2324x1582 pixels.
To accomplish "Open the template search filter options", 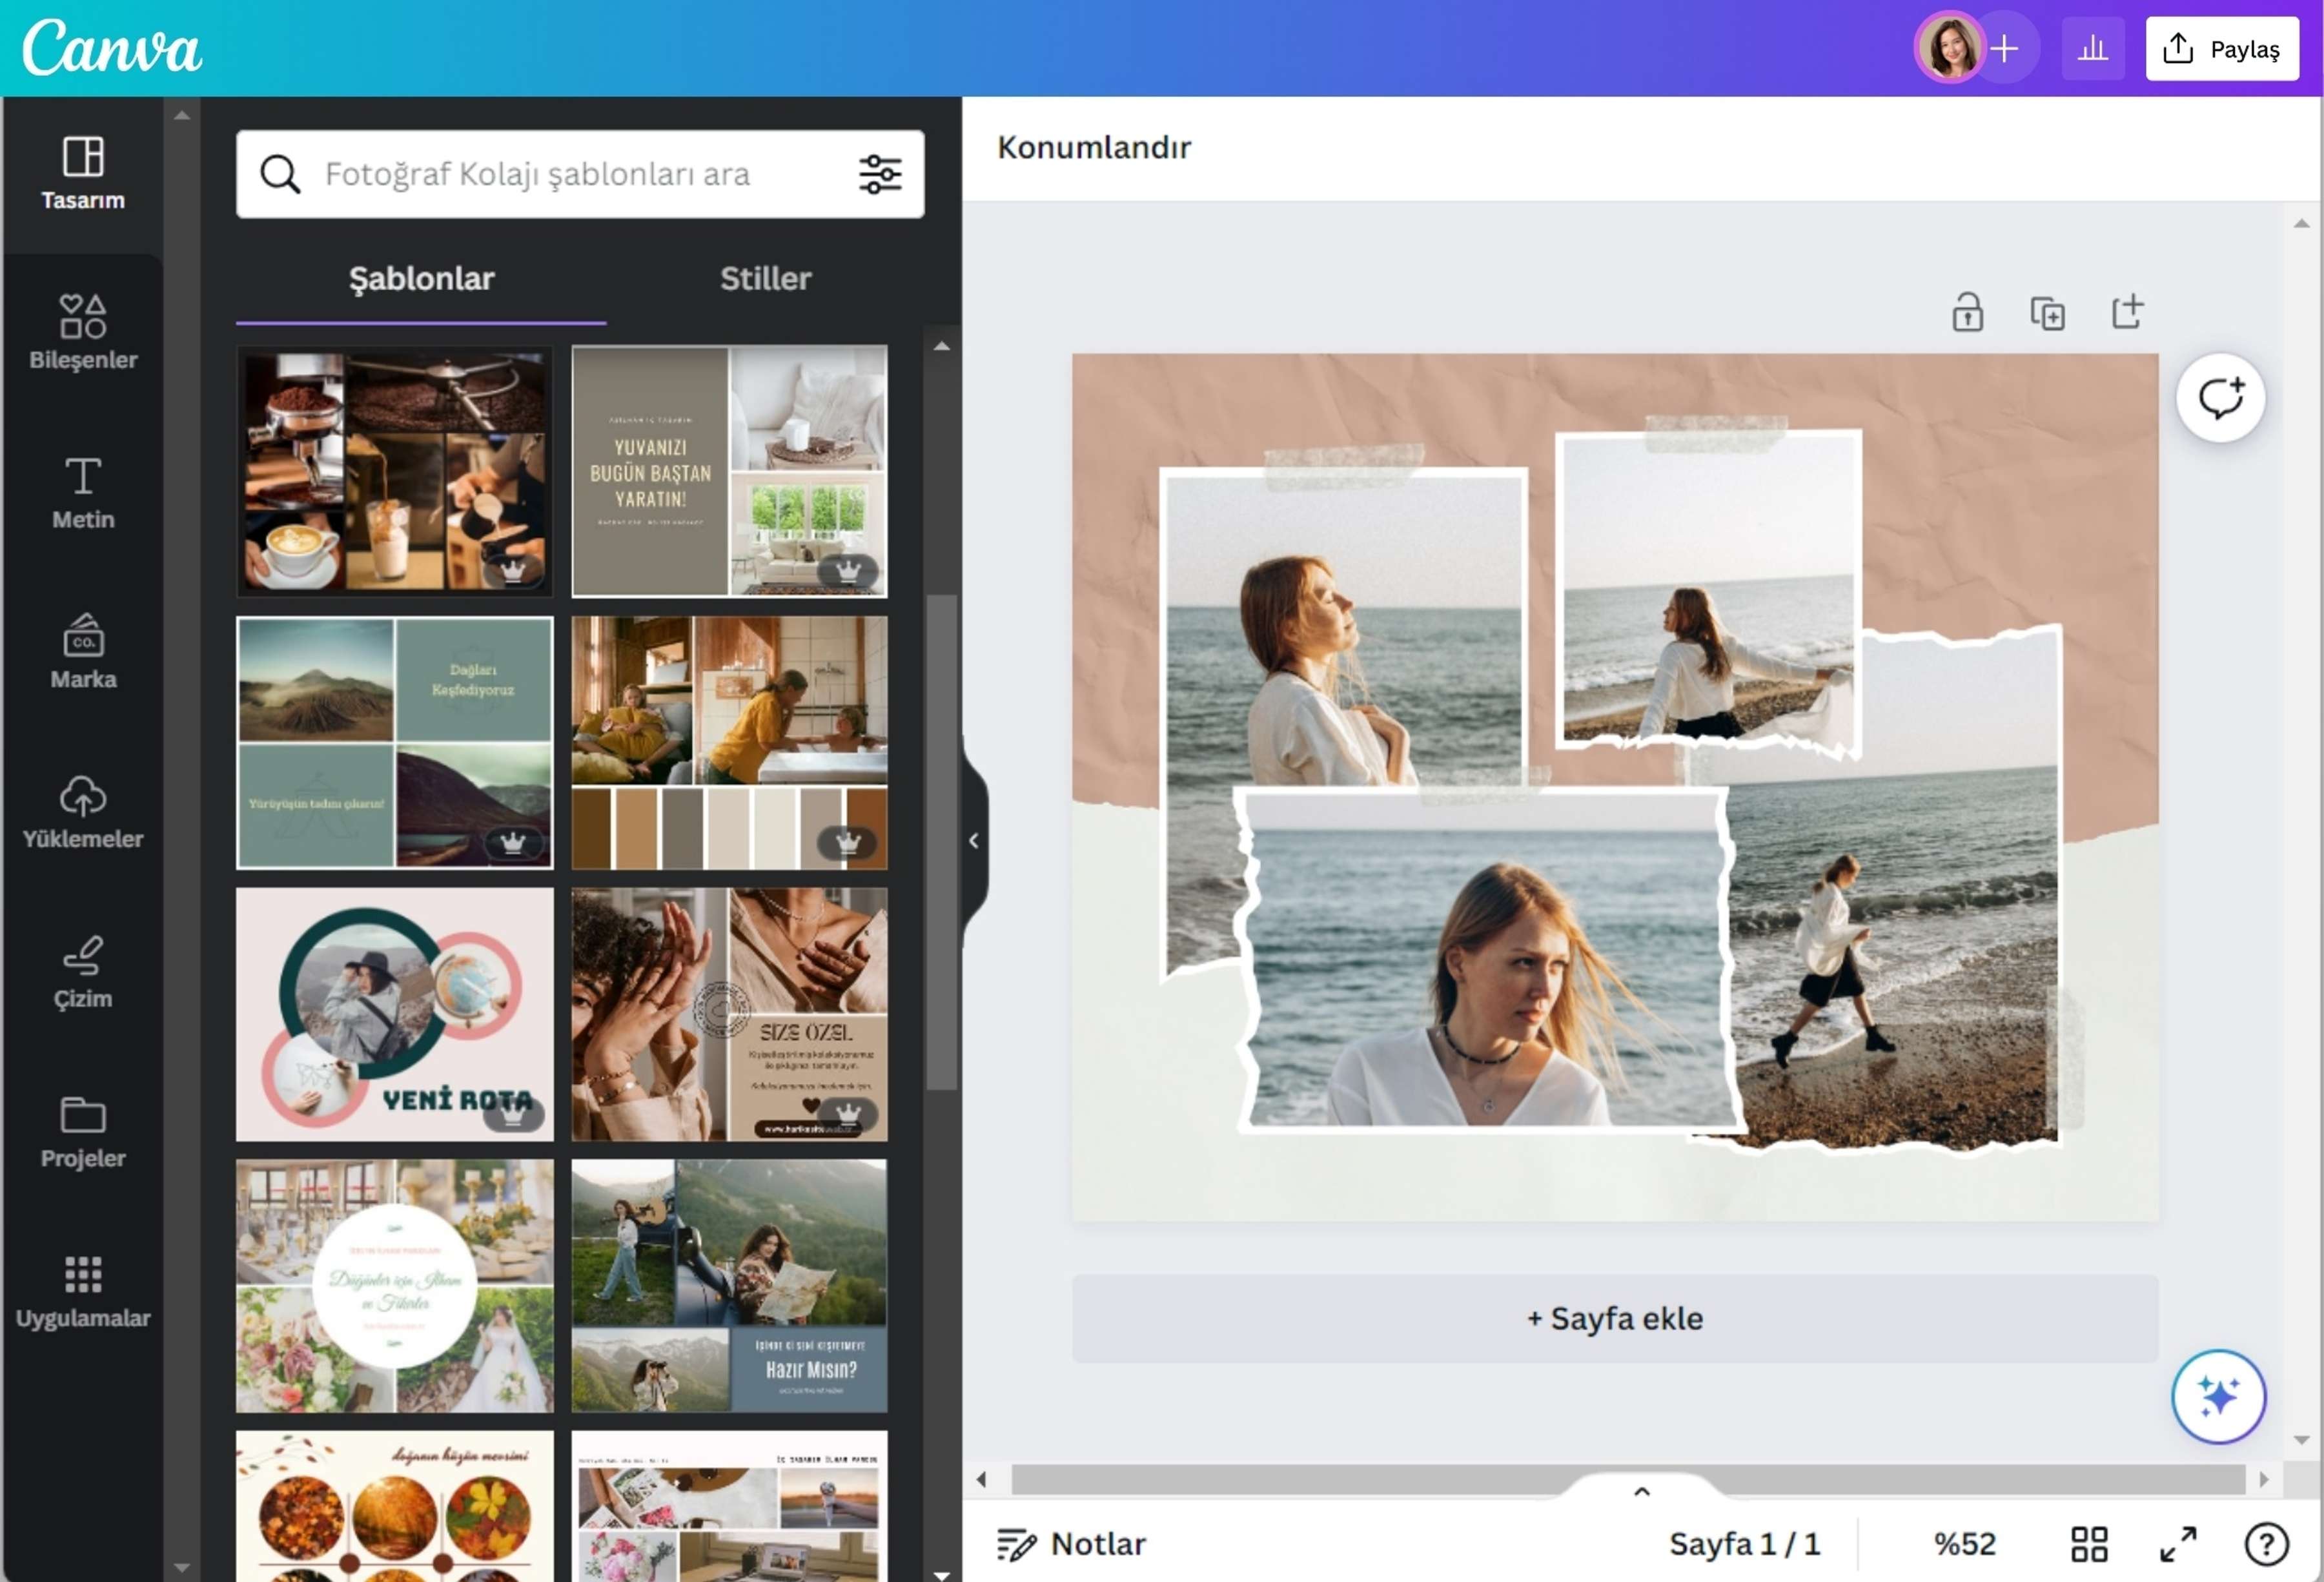I will tap(879, 174).
